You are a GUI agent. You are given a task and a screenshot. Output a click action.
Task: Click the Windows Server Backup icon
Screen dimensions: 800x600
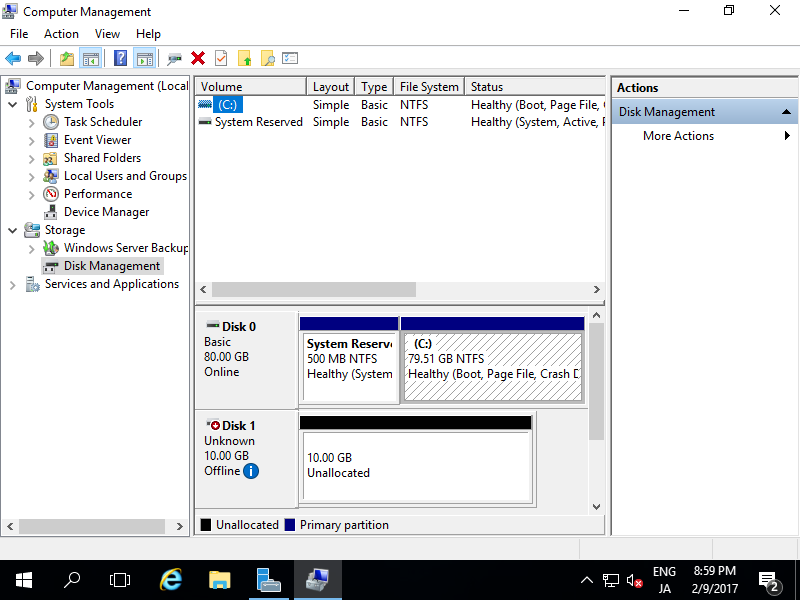point(51,248)
